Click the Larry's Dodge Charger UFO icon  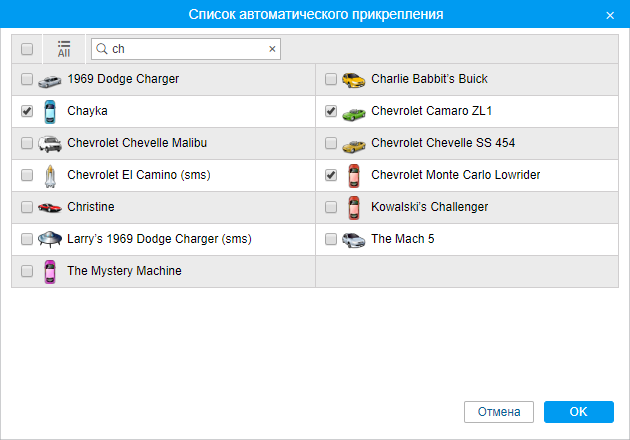pyautogui.click(x=50, y=240)
